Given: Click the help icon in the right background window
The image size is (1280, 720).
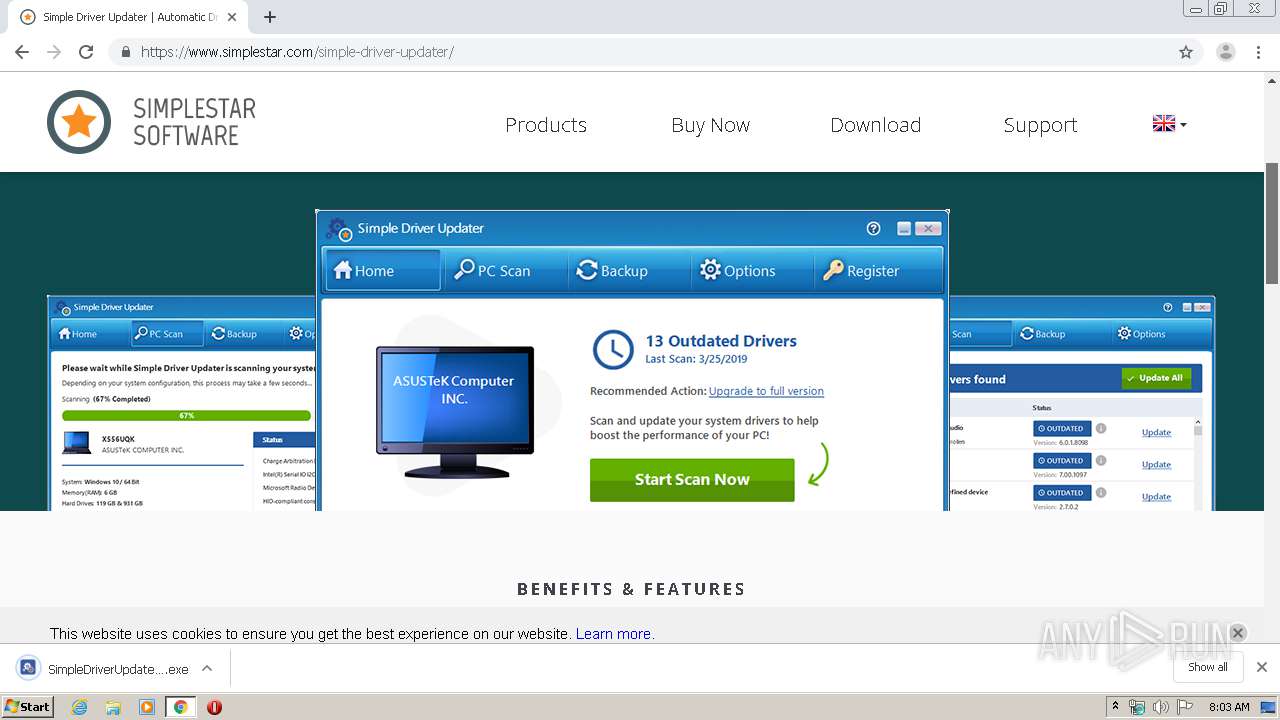Looking at the screenshot, I should (x=1167, y=307).
